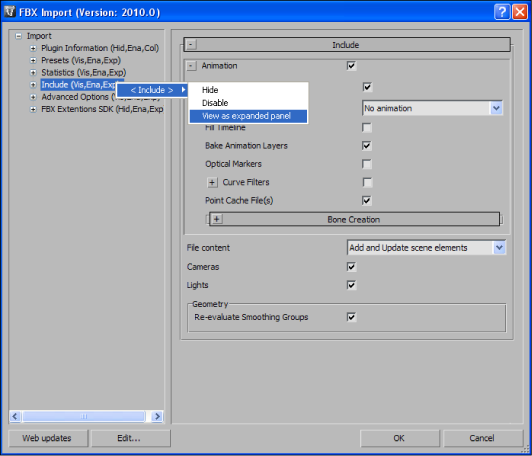The image size is (532, 456).
Task: Click the tree horizontal scrollbar thumb
Action: (84, 416)
